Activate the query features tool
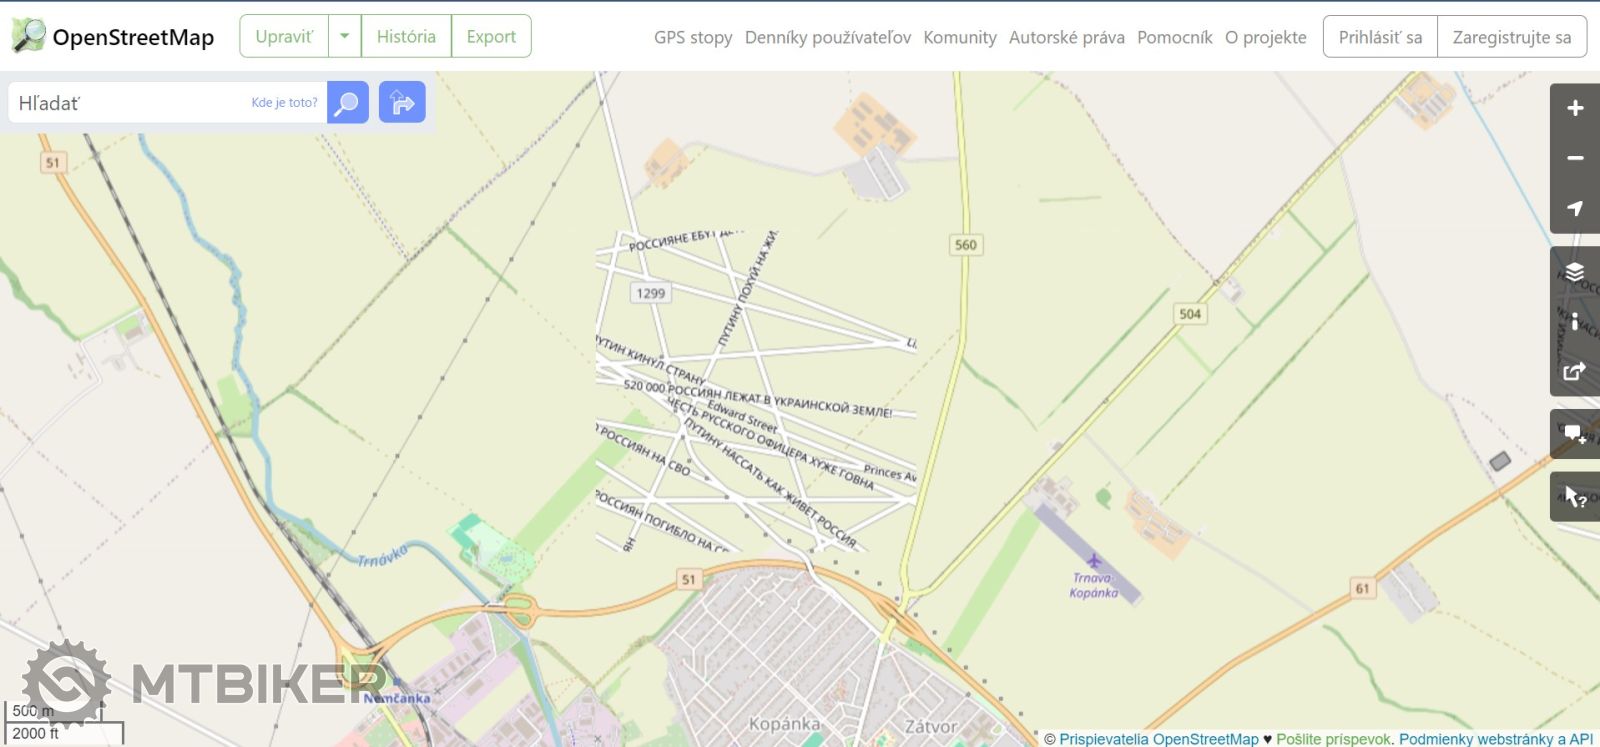1600x747 pixels. pyautogui.click(x=1574, y=497)
